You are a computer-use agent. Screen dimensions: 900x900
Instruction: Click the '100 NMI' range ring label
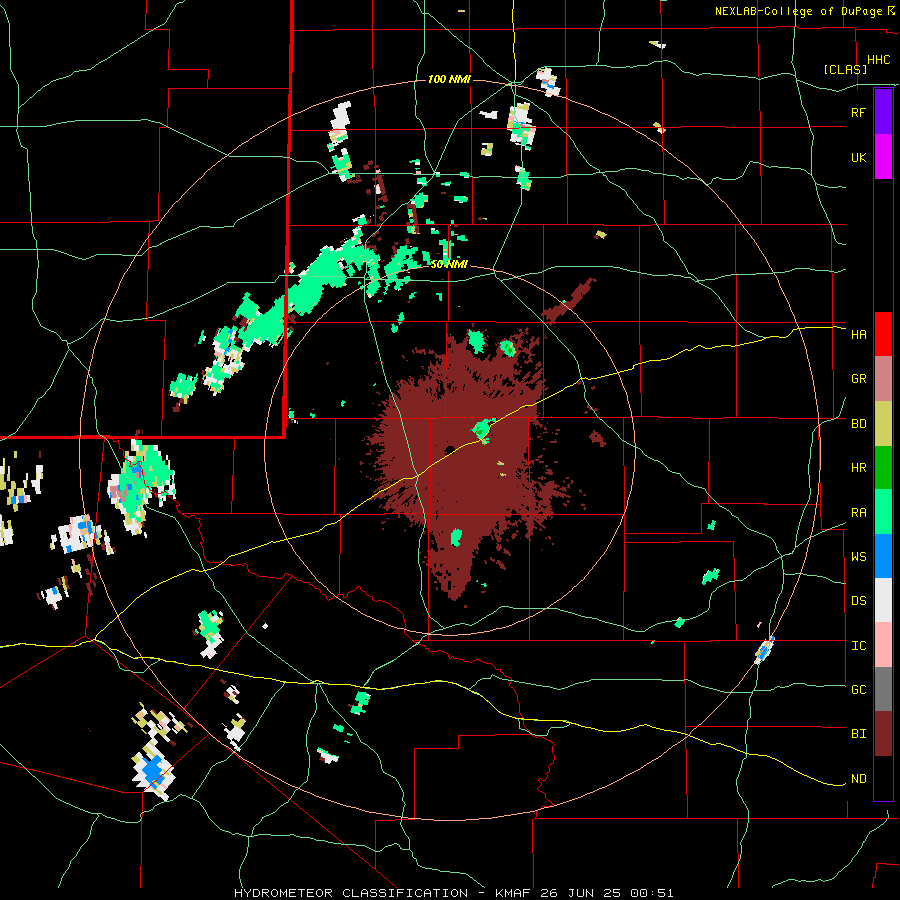click(x=449, y=79)
